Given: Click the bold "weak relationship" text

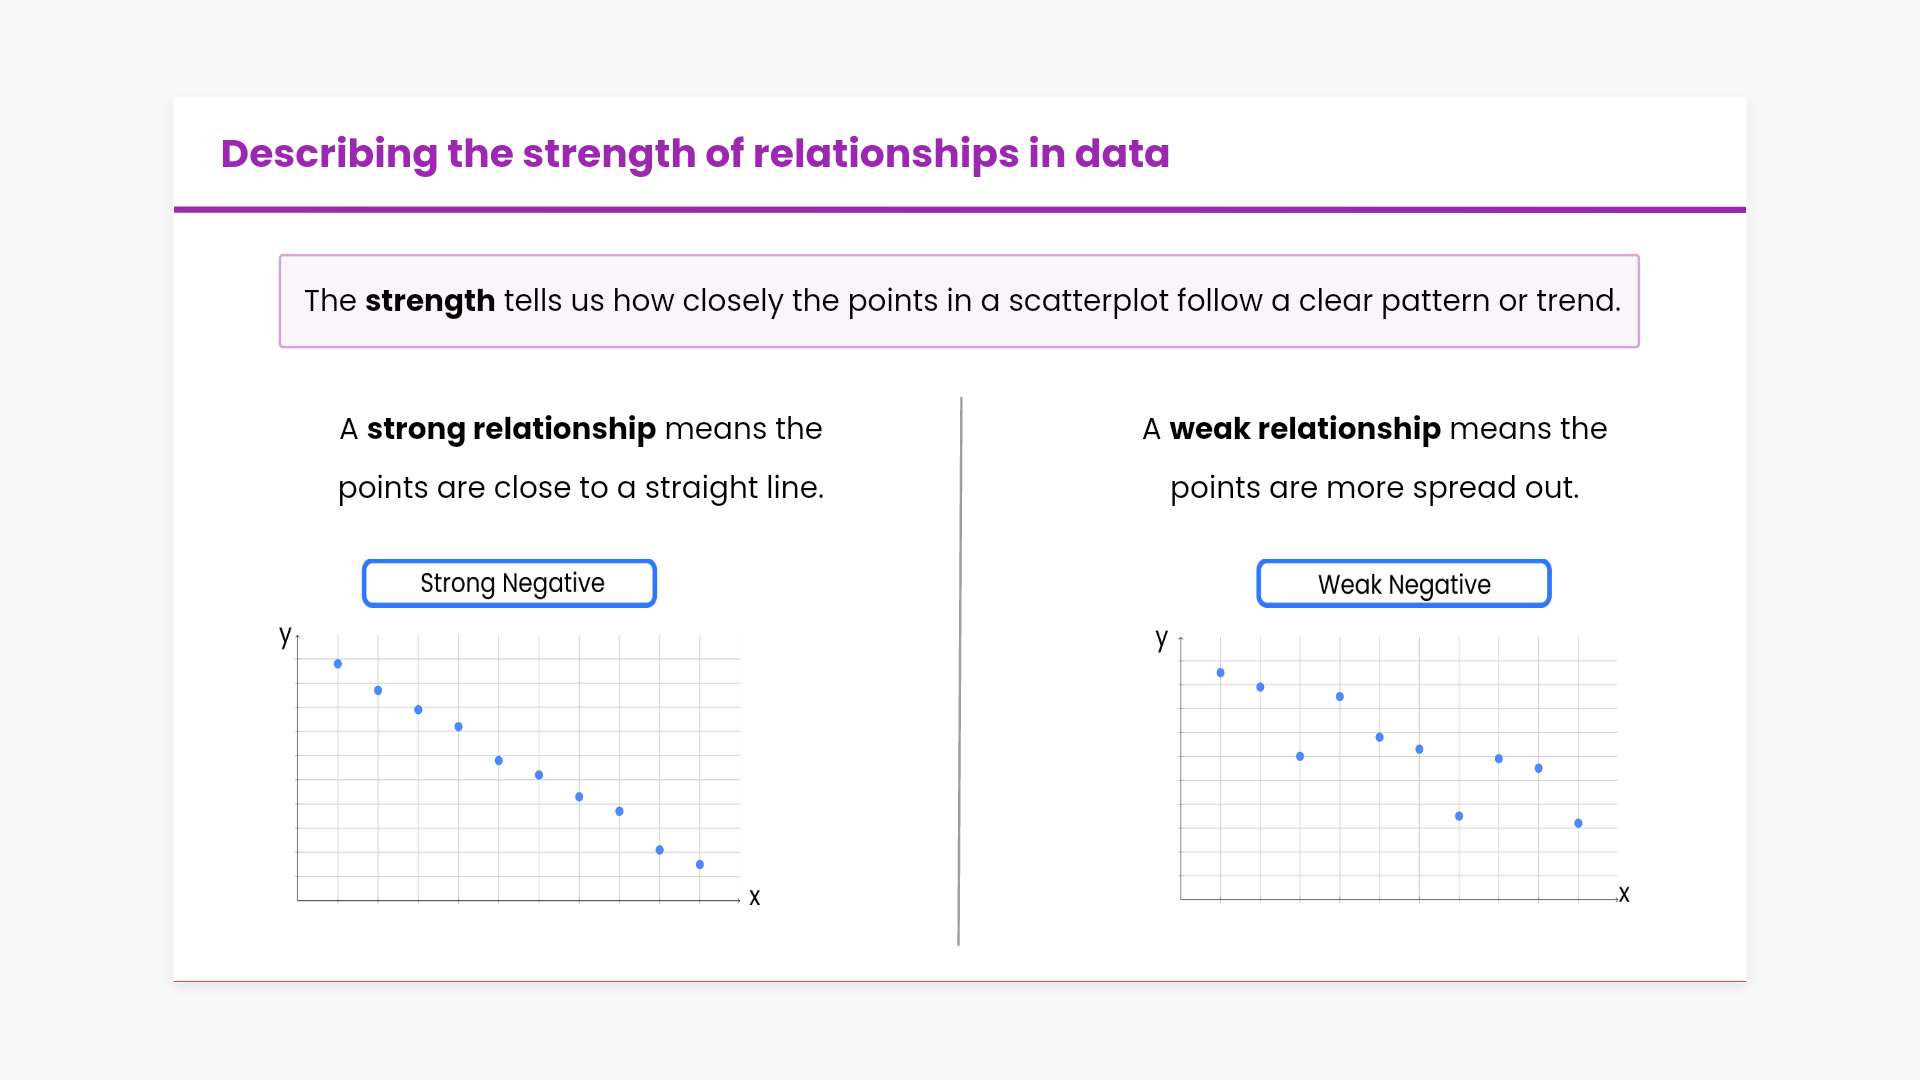Looking at the screenshot, I should pos(1304,429).
